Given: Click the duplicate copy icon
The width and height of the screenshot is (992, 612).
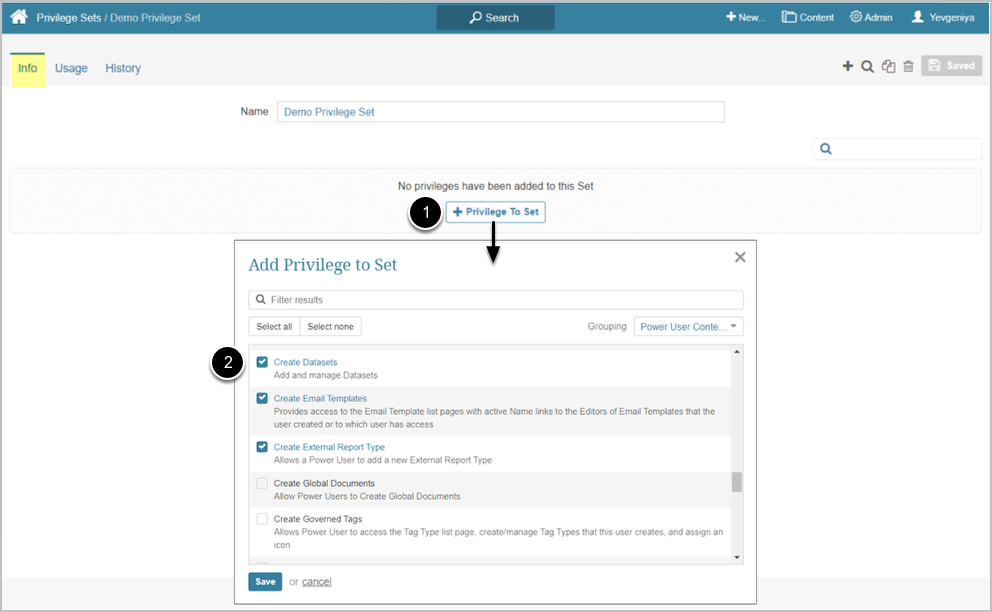Looking at the screenshot, I should [x=888, y=66].
